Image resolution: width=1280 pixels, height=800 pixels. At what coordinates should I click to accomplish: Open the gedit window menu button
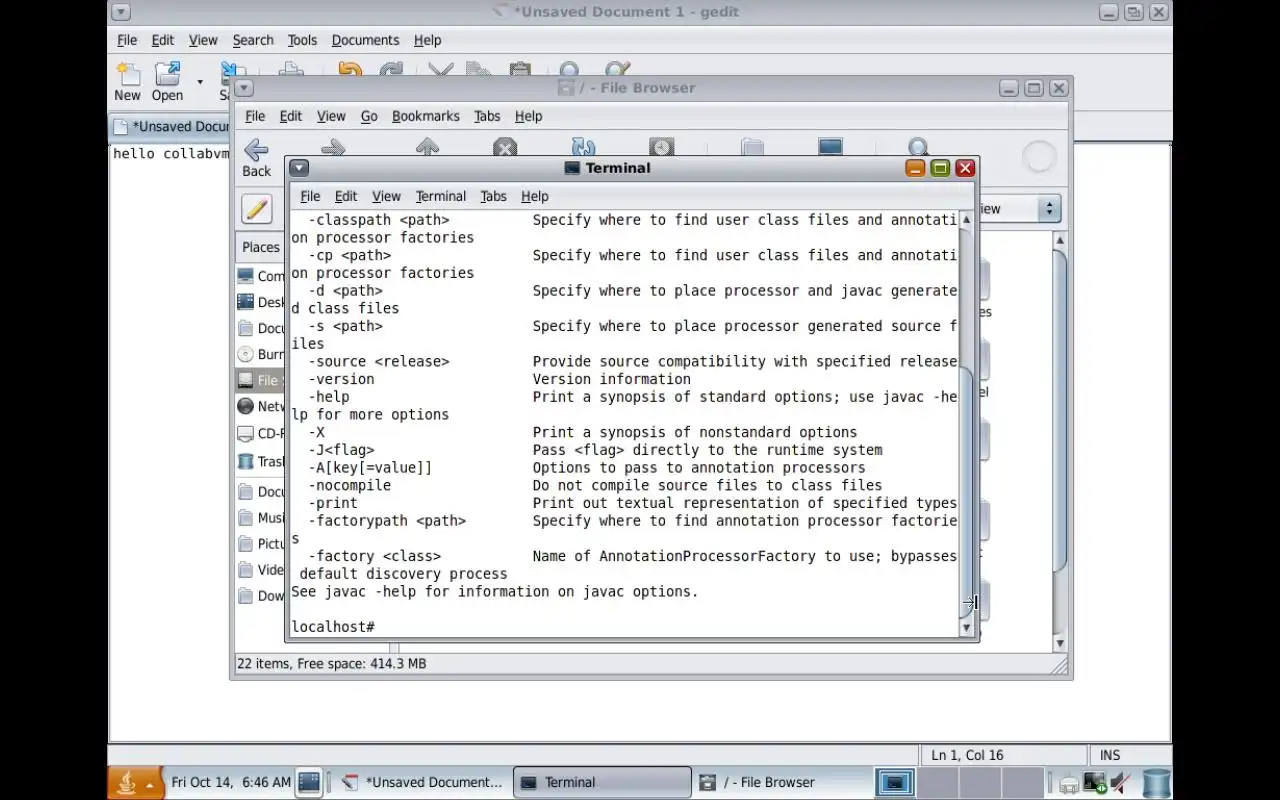point(121,12)
